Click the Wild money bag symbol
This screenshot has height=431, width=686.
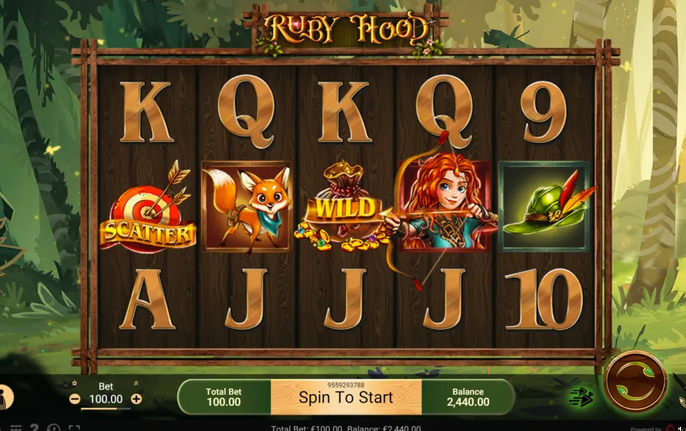point(343,207)
